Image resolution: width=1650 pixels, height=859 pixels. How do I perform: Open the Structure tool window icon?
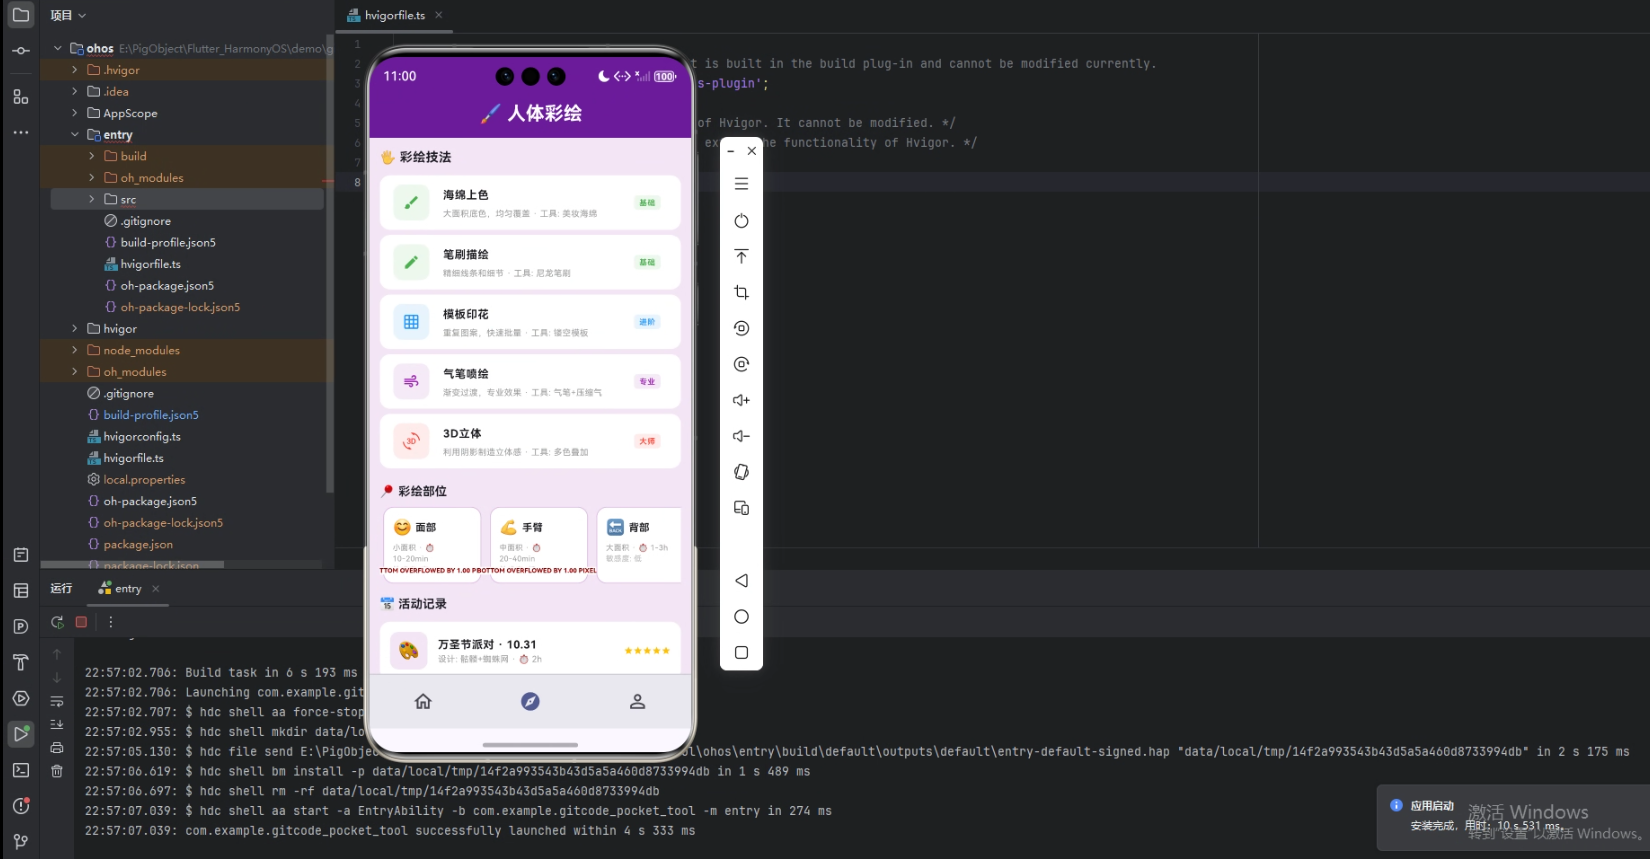click(20, 97)
